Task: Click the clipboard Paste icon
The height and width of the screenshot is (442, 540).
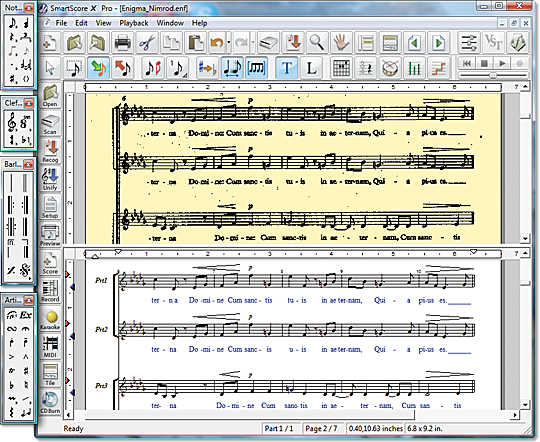Action: point(195,43)
